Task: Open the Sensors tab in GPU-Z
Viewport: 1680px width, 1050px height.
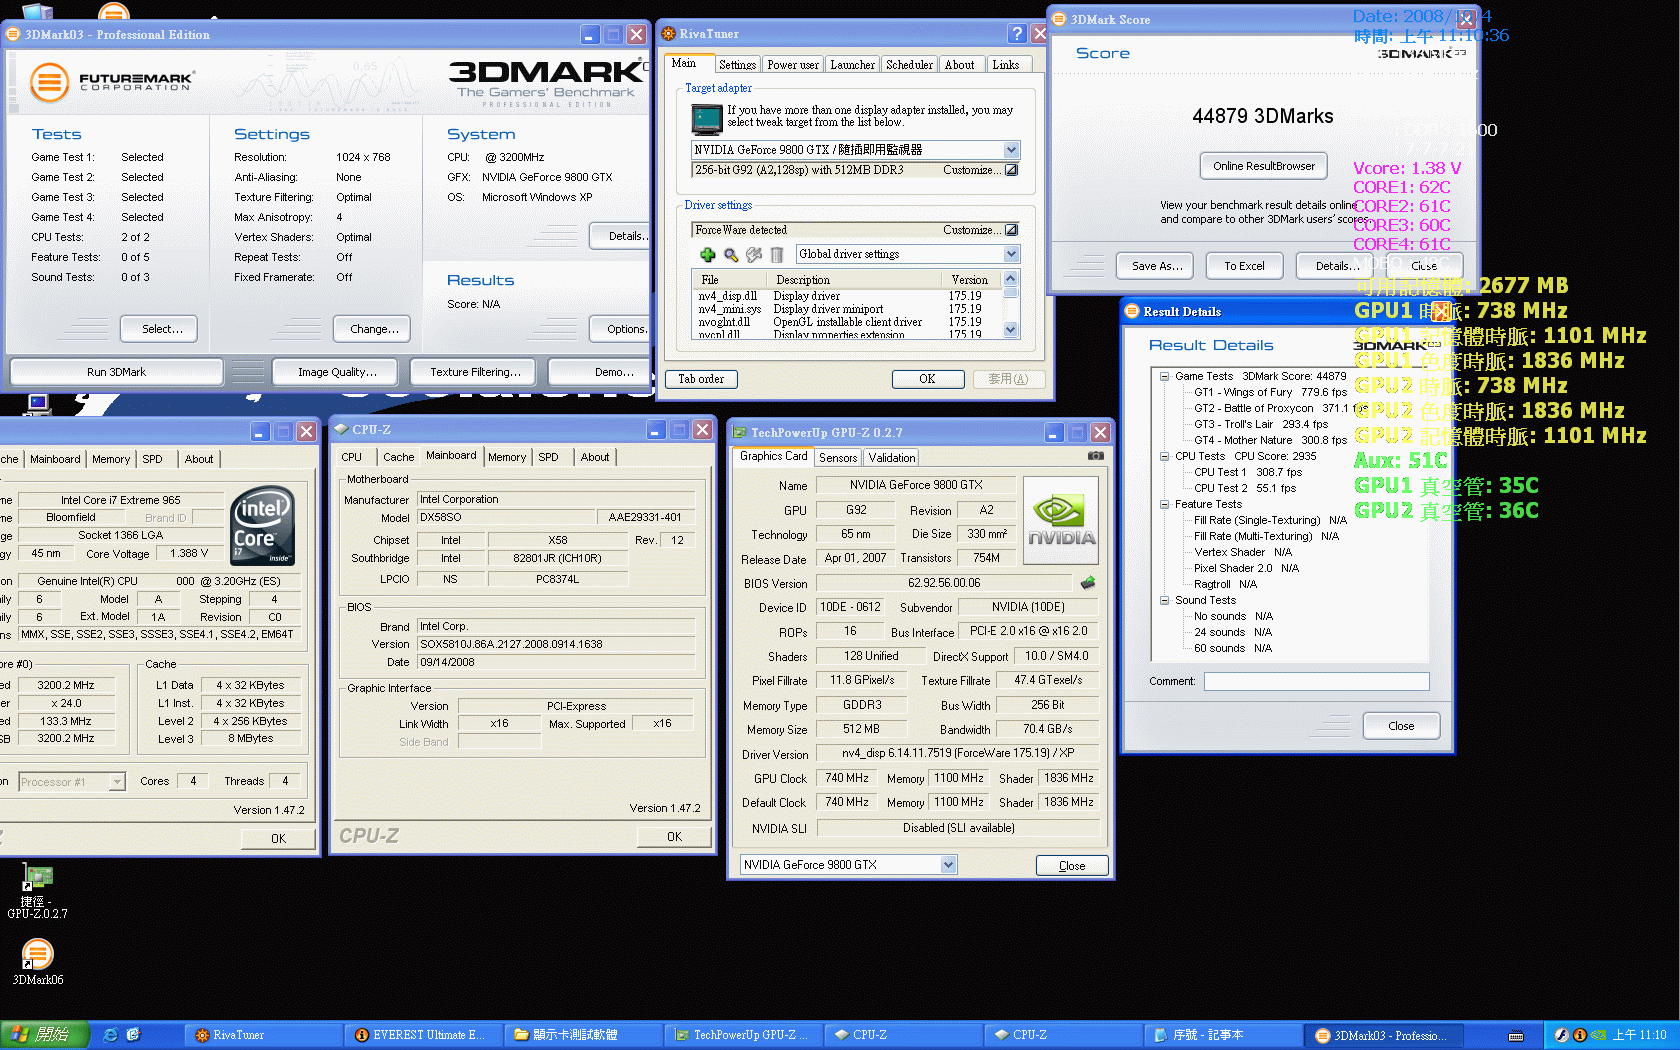Action: (x=838, y=458)
